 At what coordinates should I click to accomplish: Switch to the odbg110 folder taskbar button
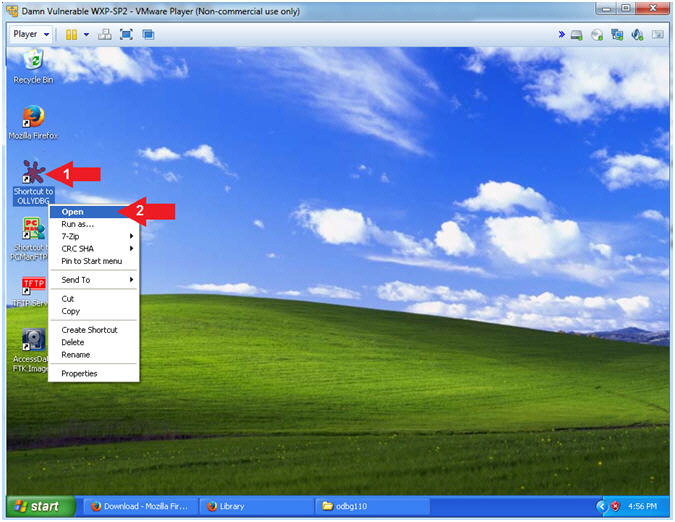tap(372, 507)
